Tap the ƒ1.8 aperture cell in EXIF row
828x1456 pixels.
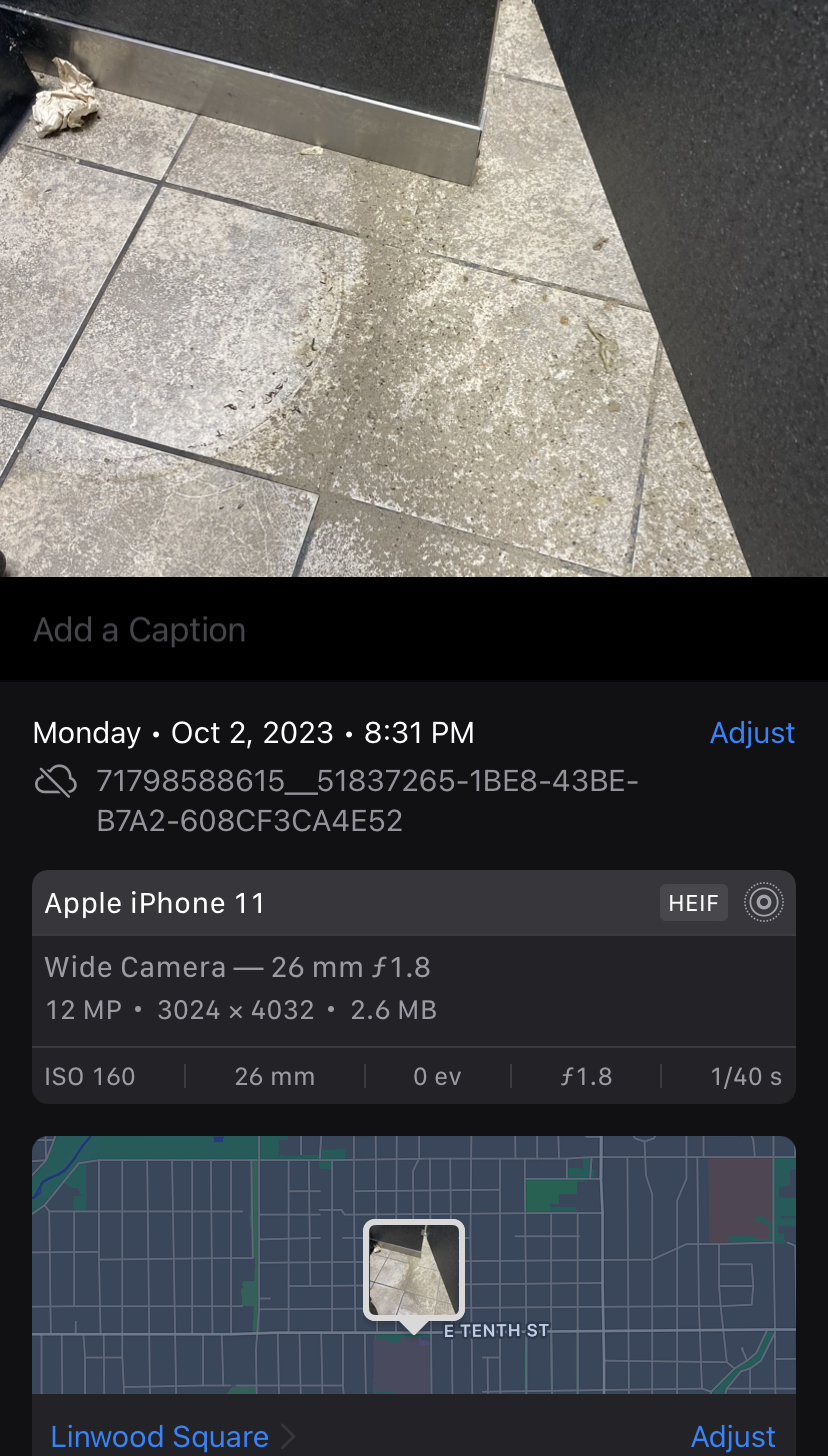(x=586, y=1077)
